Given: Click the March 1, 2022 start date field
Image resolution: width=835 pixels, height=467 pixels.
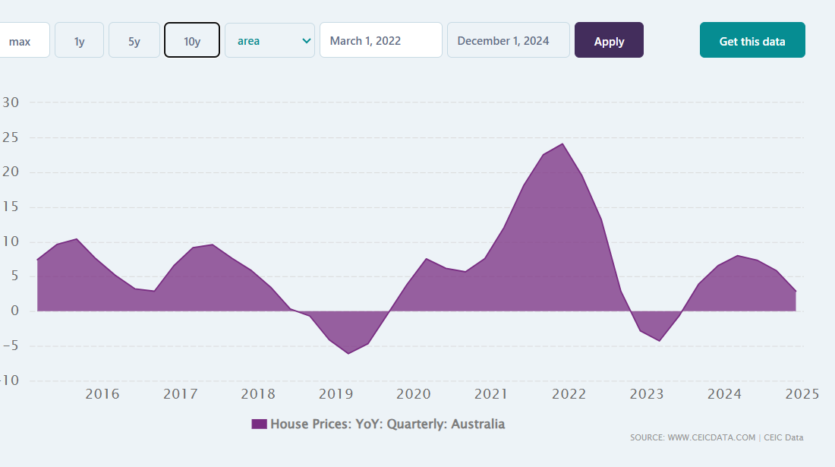Looking at the screenshot, I should tap(380, 41).
